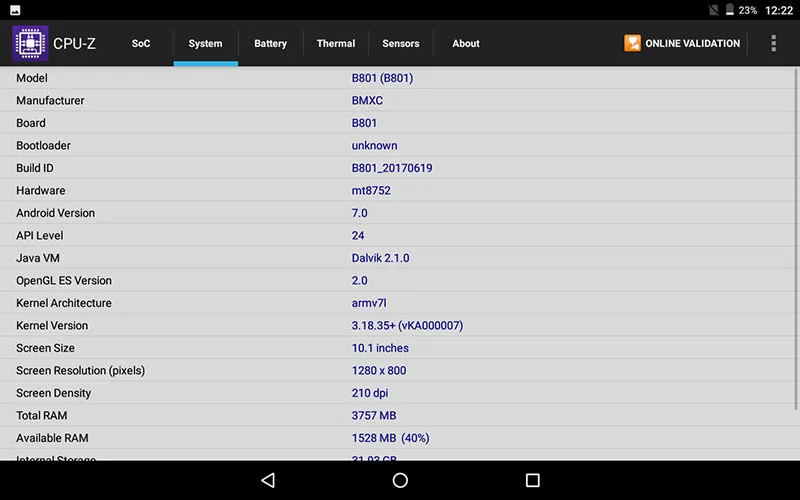Click the vertical scrollbar on the right edge
This screenshot has height=500, width=800.
795,239
